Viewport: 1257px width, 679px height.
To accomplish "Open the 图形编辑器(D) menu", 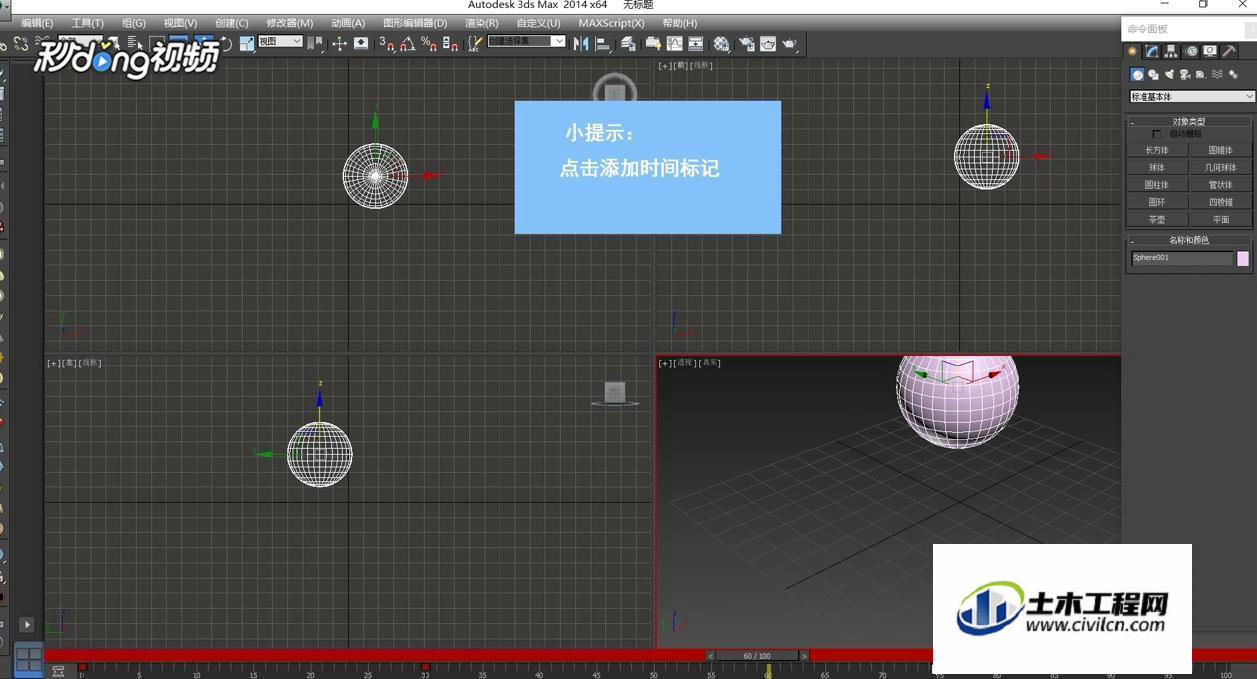I will (415, 23).
